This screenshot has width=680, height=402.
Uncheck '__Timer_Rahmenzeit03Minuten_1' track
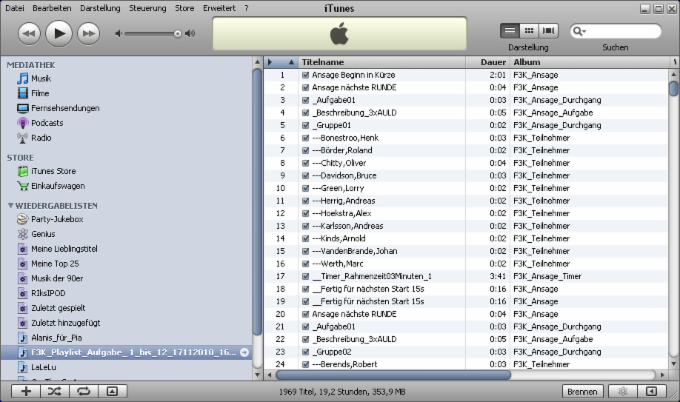(x=305, y=276)
